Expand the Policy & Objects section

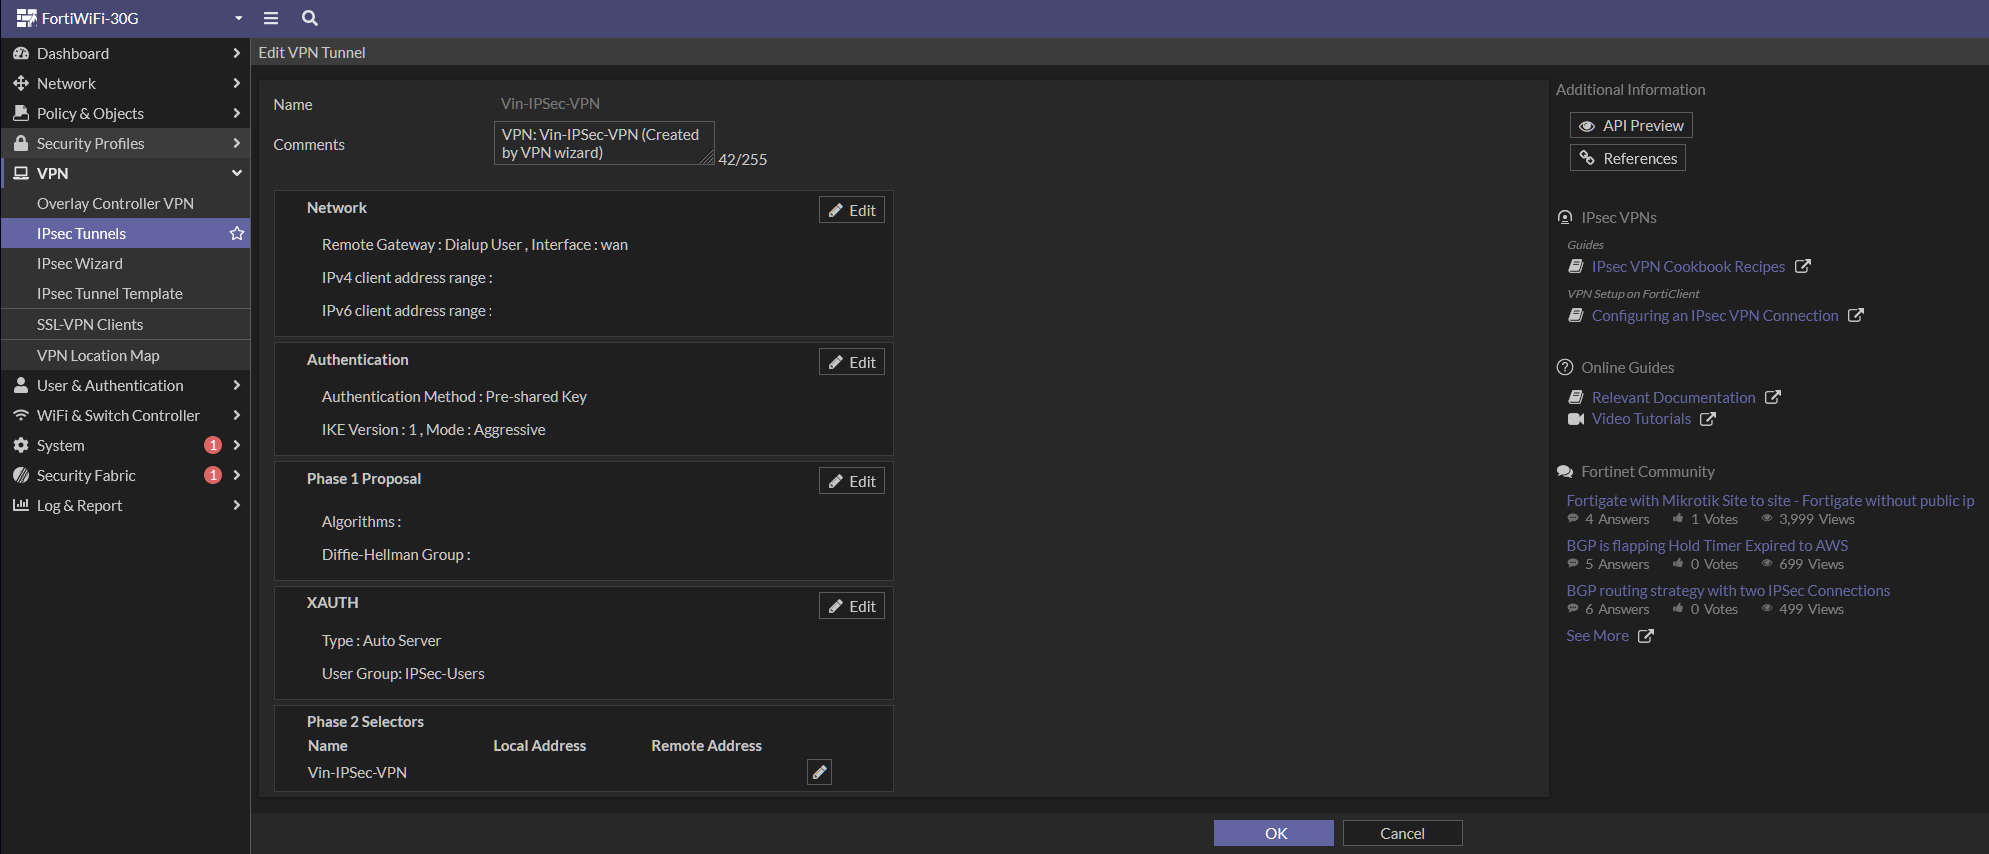[237, 113]
